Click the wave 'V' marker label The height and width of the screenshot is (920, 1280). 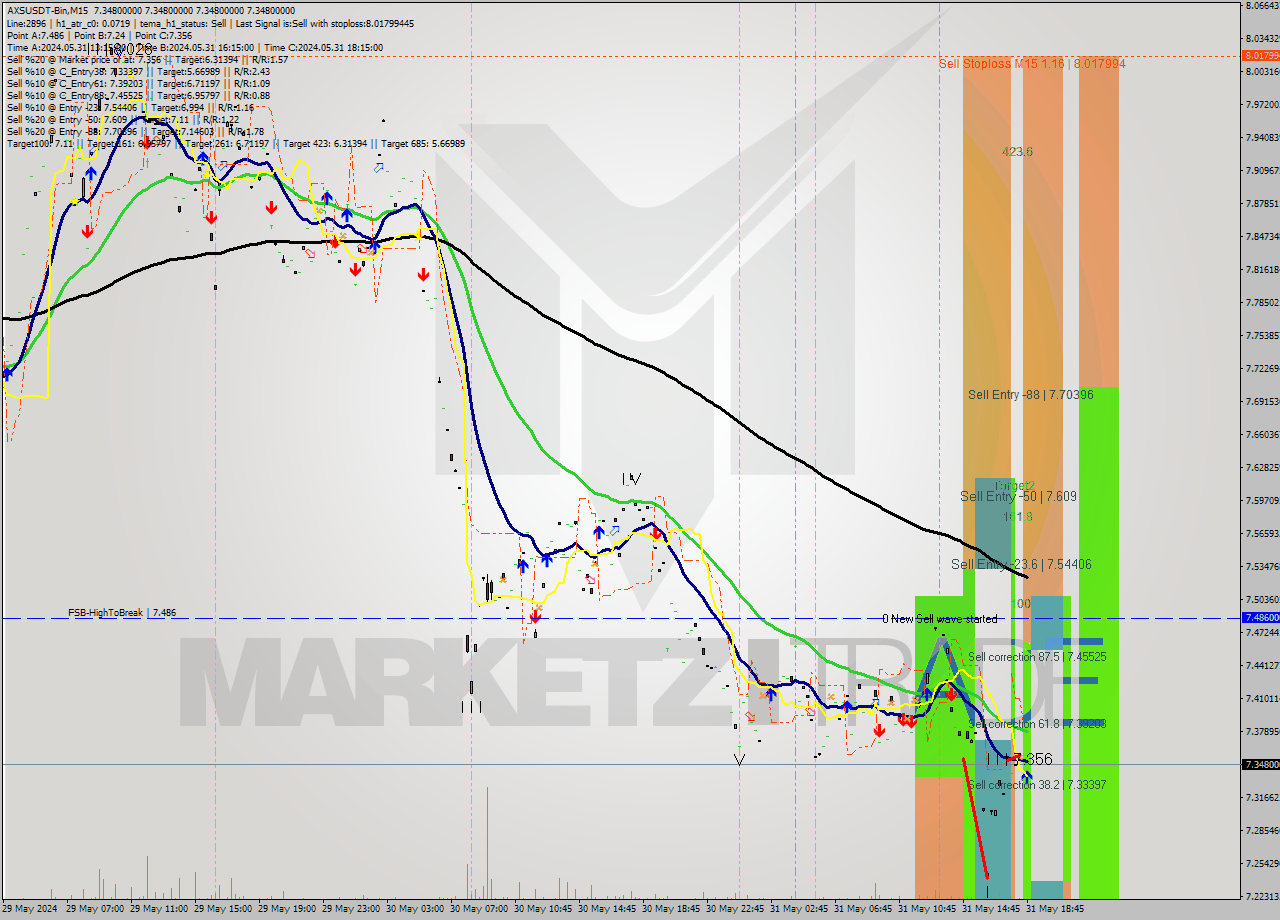(739, 760)
